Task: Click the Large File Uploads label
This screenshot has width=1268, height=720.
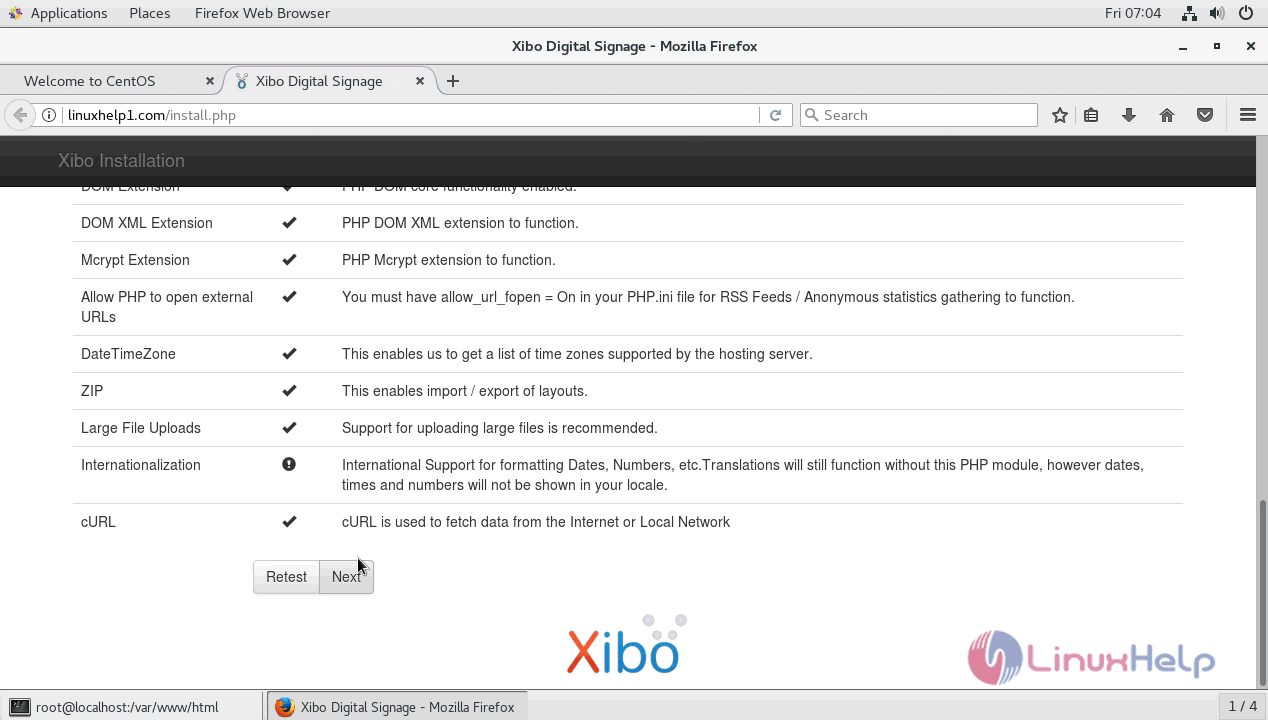Action: (x=141, y=428)
